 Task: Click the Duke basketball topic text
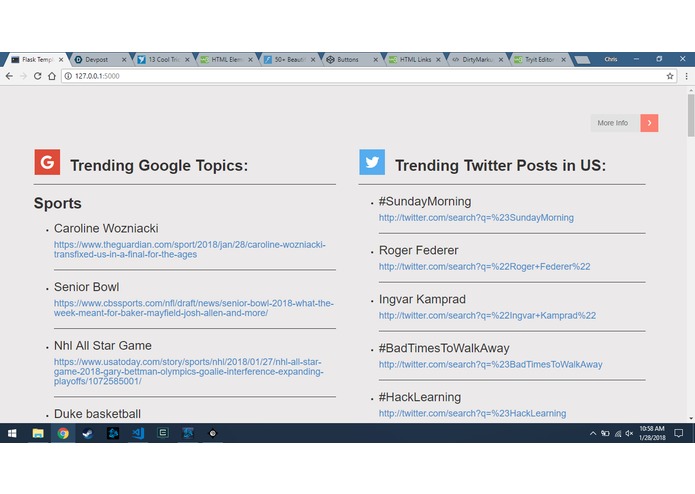pos(98,414)
